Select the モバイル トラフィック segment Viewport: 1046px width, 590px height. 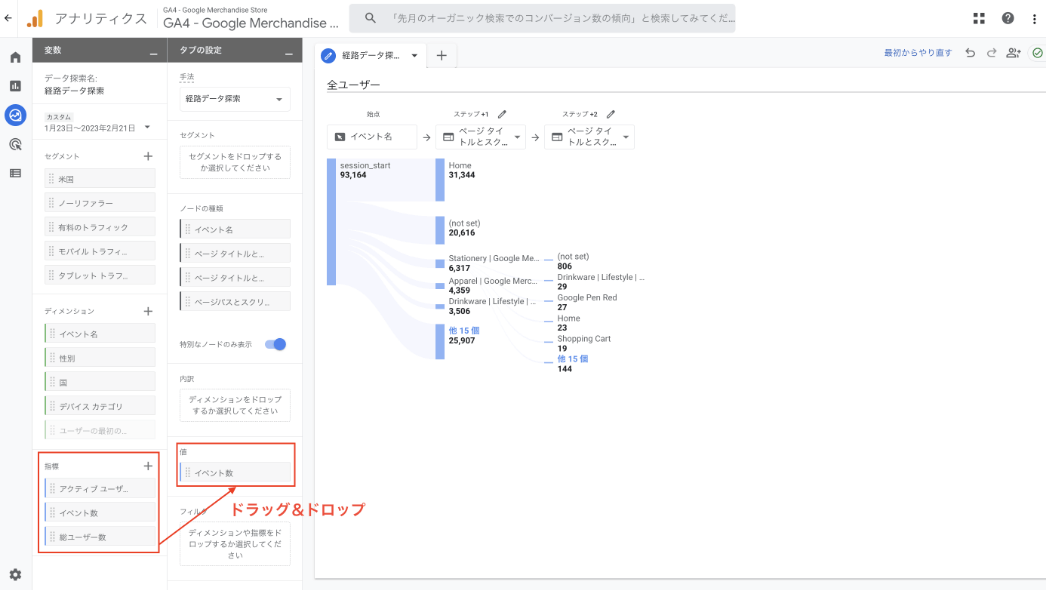pos(100,251)
